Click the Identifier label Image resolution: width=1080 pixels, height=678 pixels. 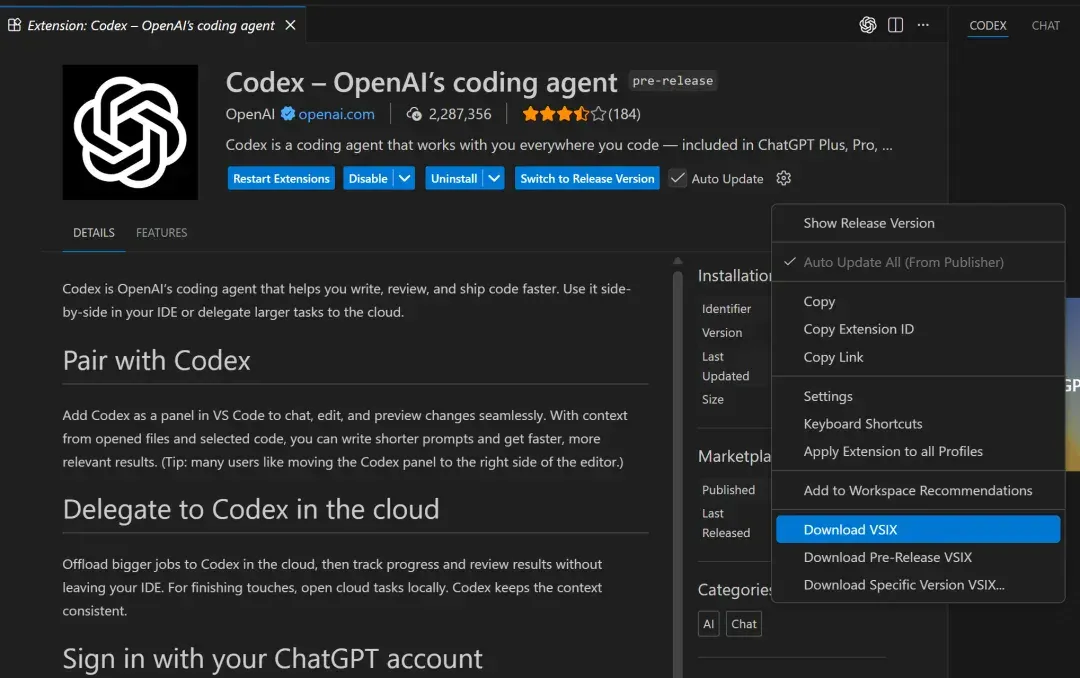[x=727, y=309]
